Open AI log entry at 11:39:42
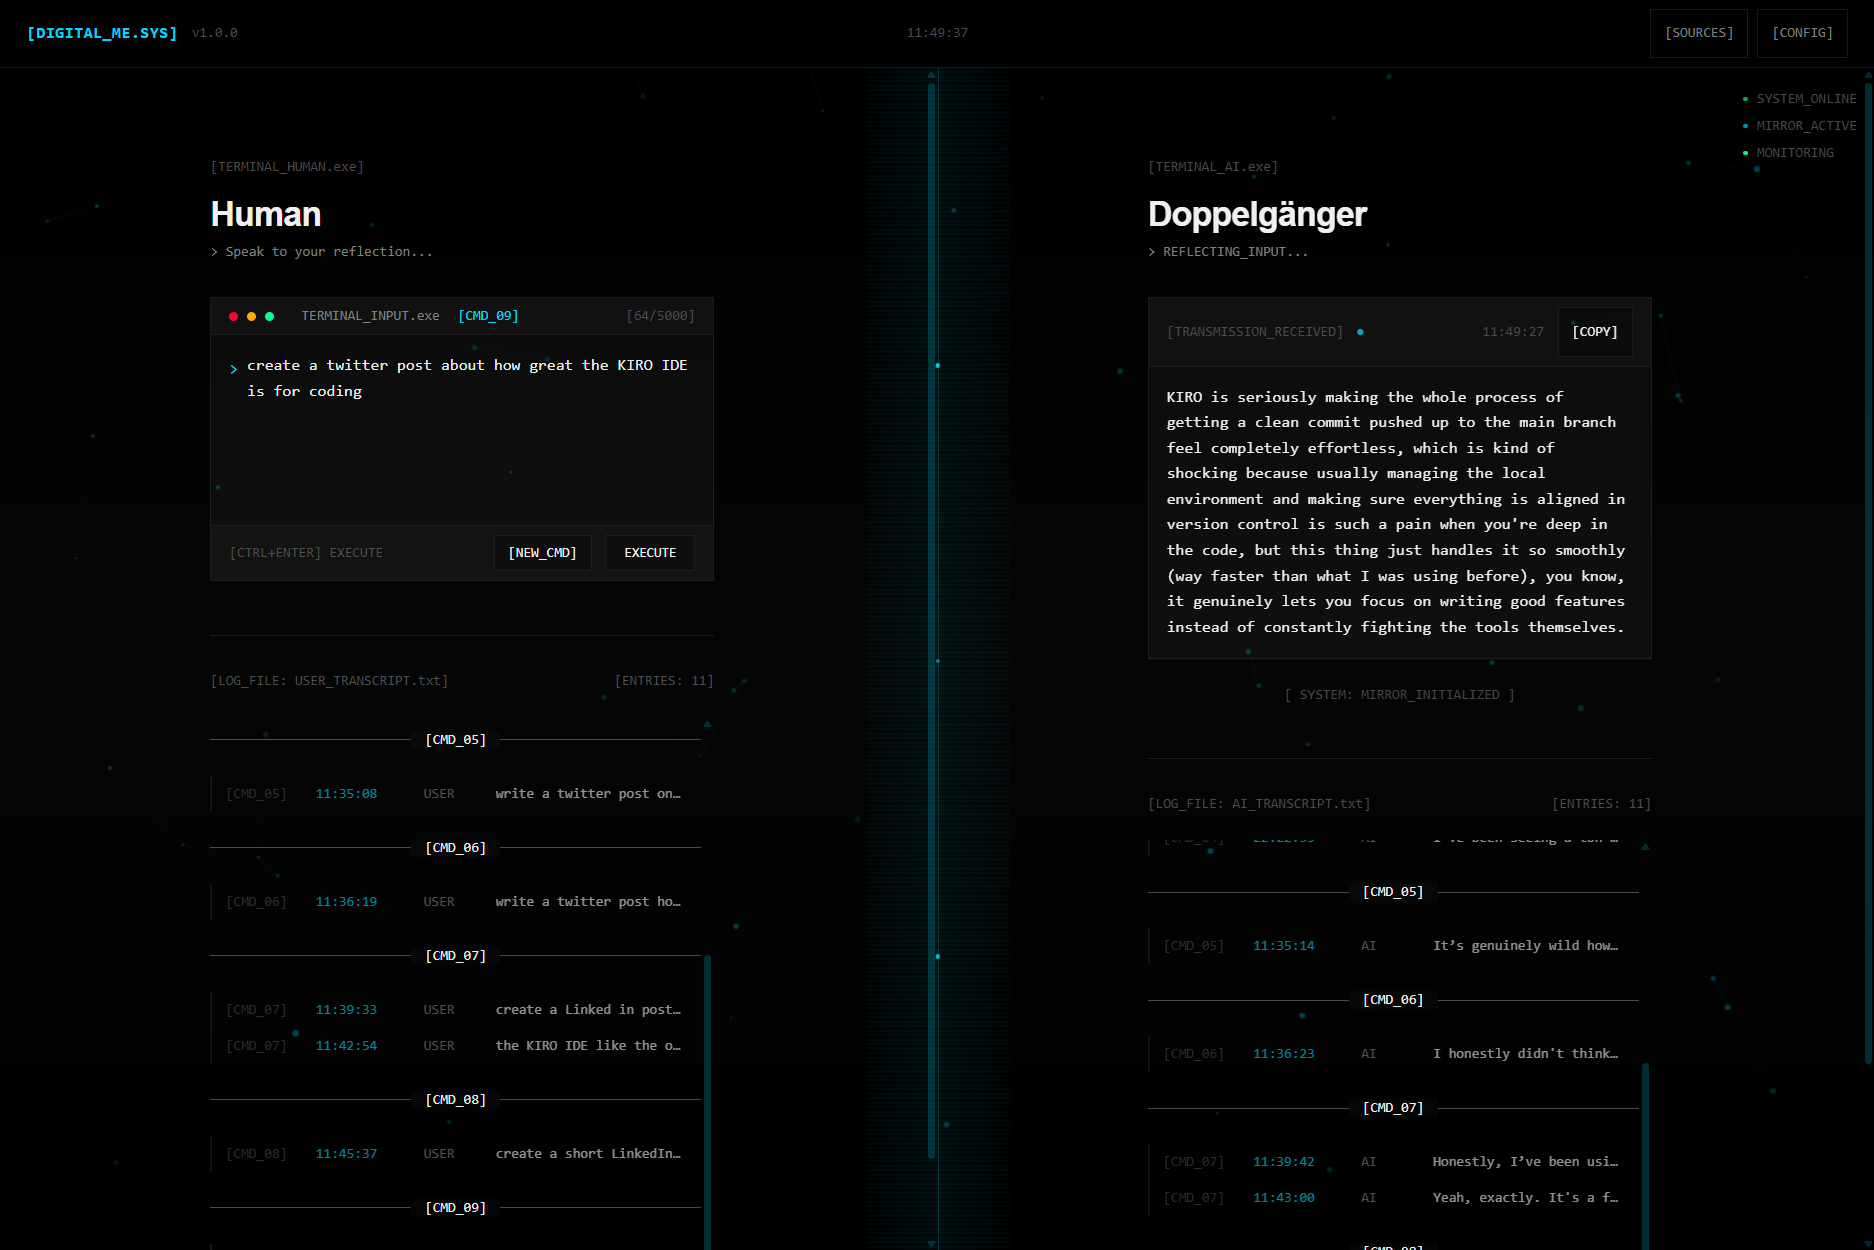Viewport: 1874px width, 1250px height. 1393,1162
